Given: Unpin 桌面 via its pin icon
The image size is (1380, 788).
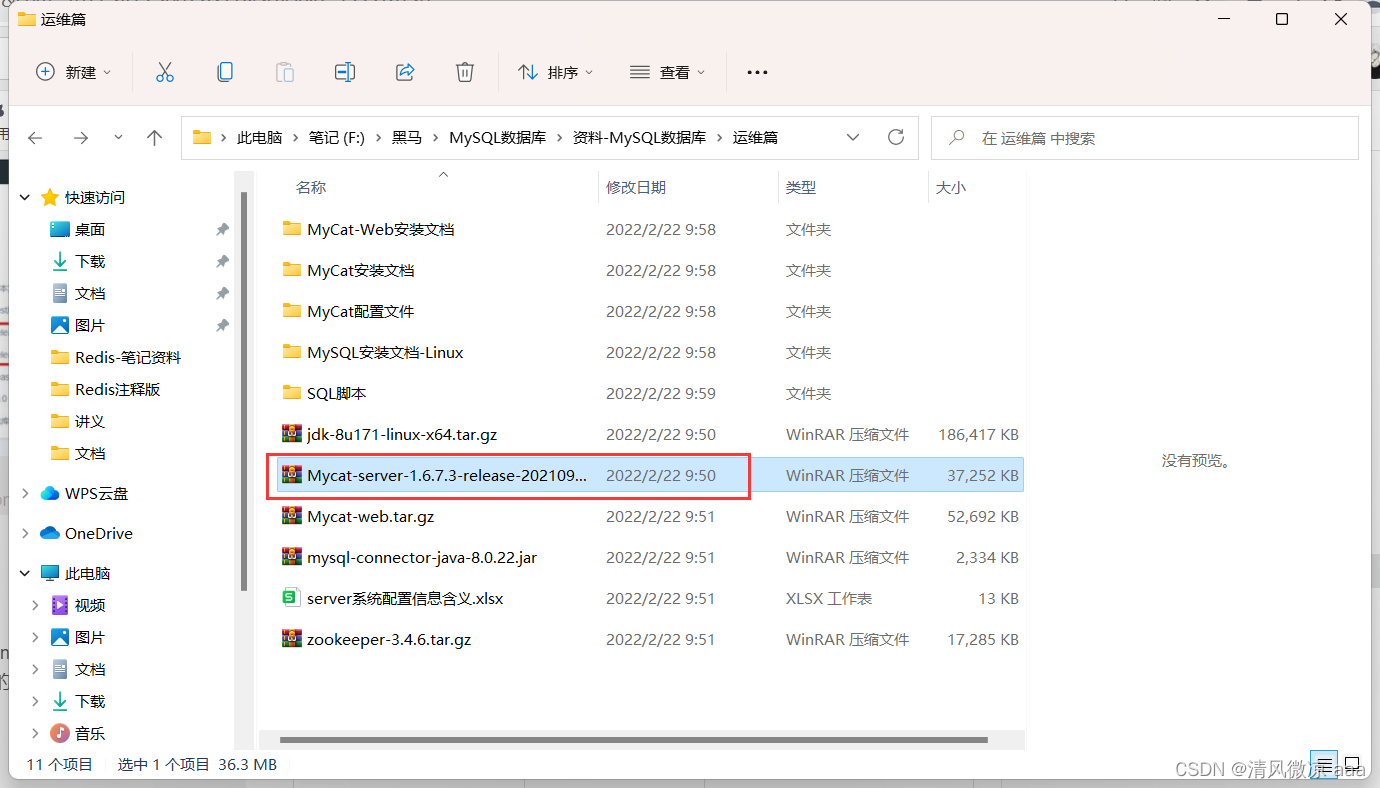Looking at the screenshot, I should tap(222, 229).
